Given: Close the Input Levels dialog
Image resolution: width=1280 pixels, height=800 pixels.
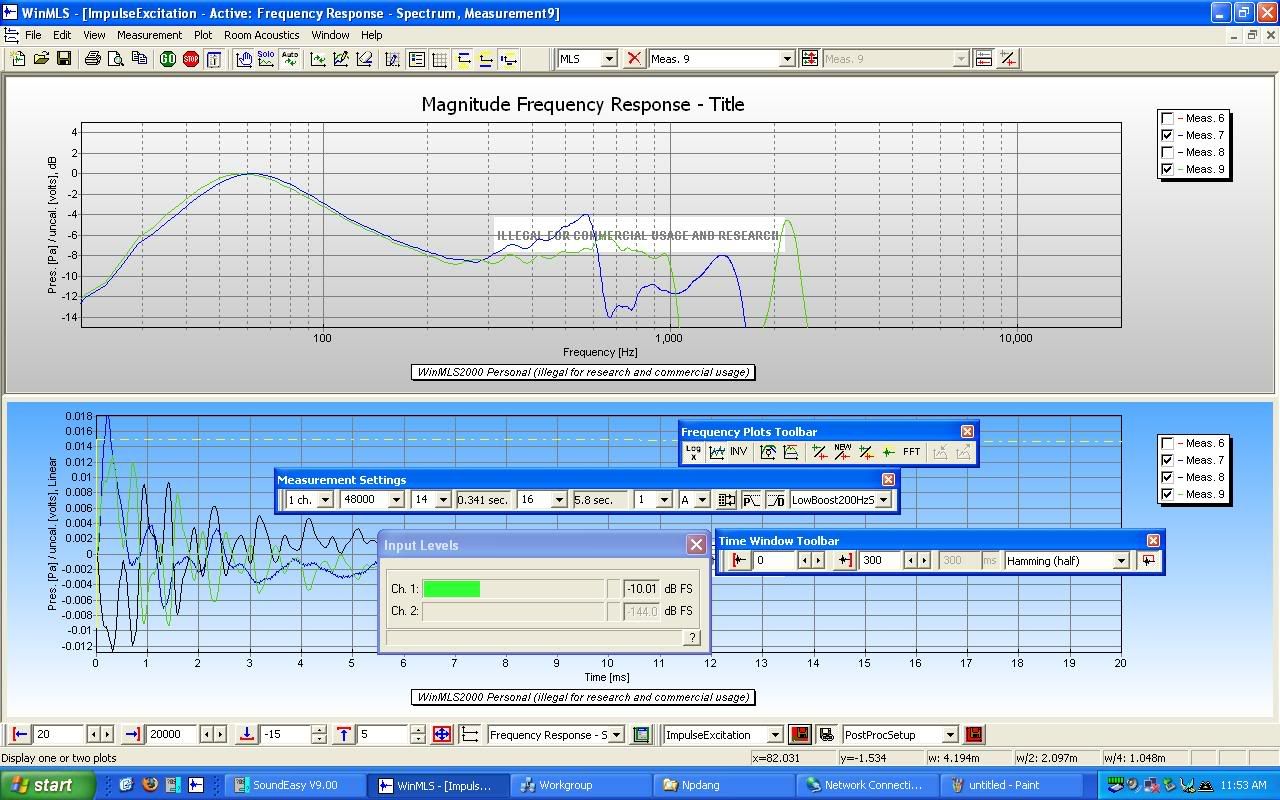Looking at the screenshot, I should coord(696,545).
